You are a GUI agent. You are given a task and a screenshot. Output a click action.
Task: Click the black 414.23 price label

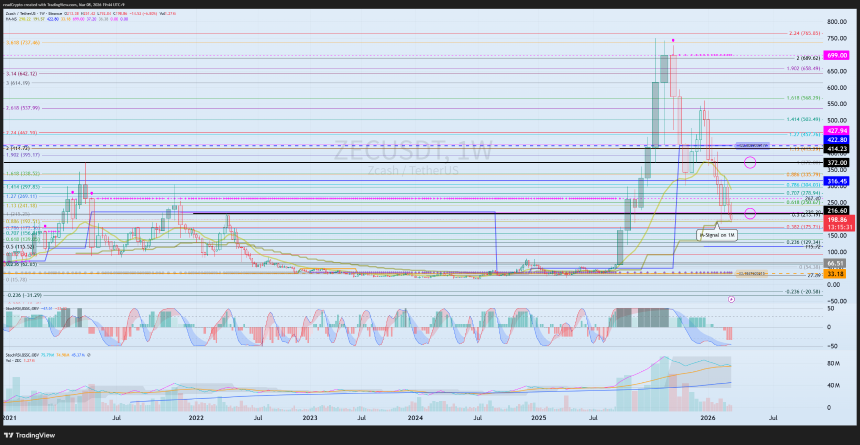point(835,149)
